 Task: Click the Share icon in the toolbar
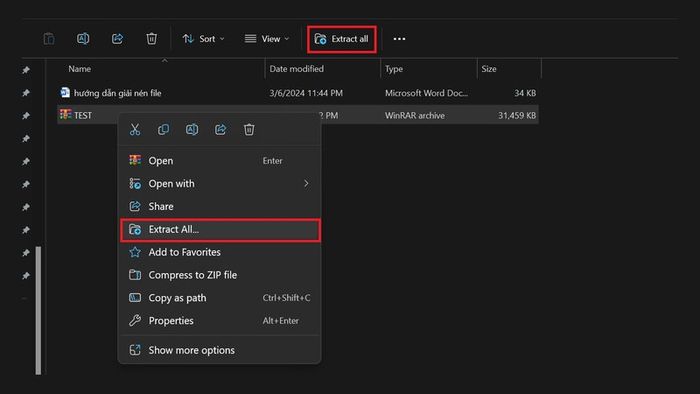[x=117, y=39]
